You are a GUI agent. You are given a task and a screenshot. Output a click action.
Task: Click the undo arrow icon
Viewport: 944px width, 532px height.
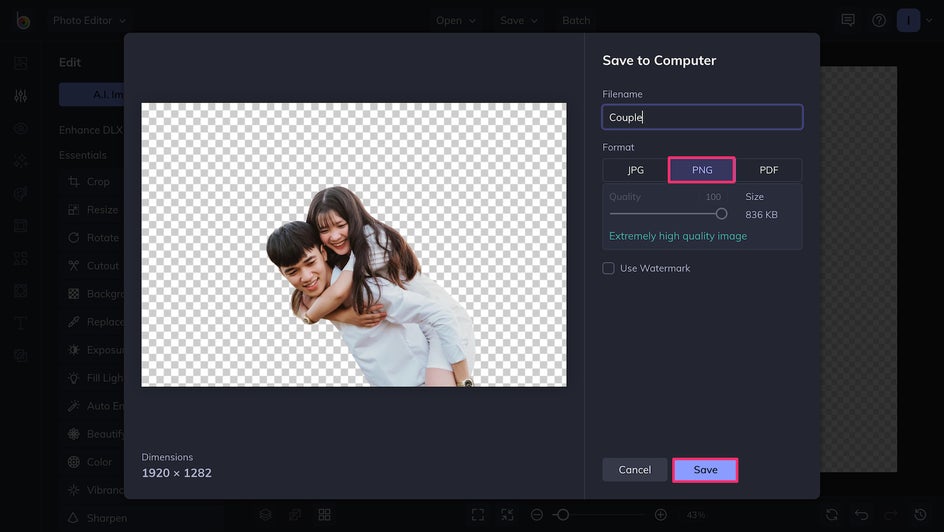(862, 515)
